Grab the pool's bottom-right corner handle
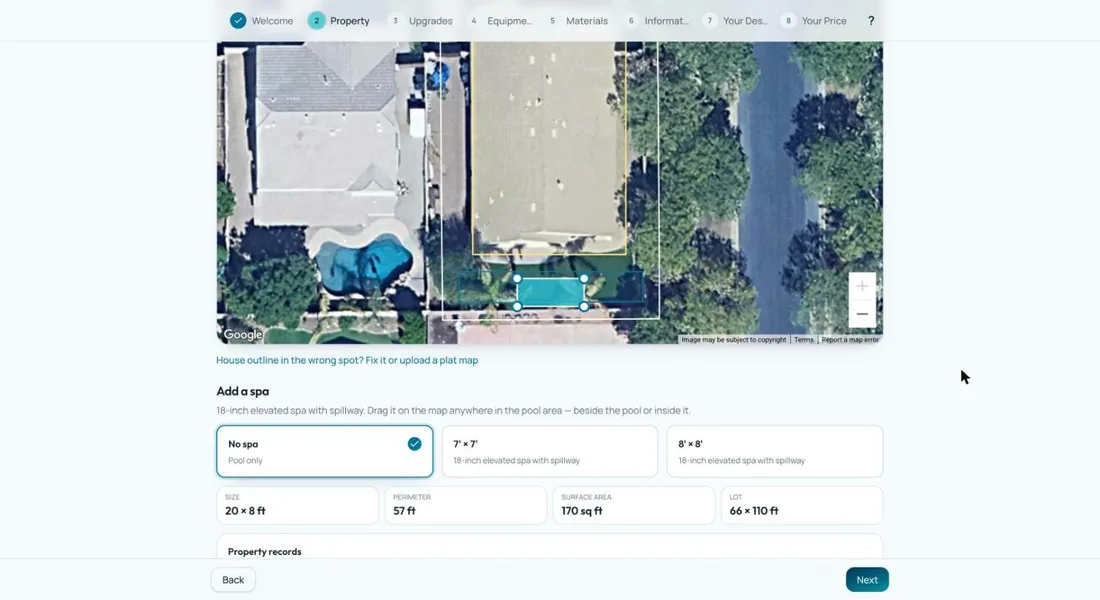 [x=584, y=307]
